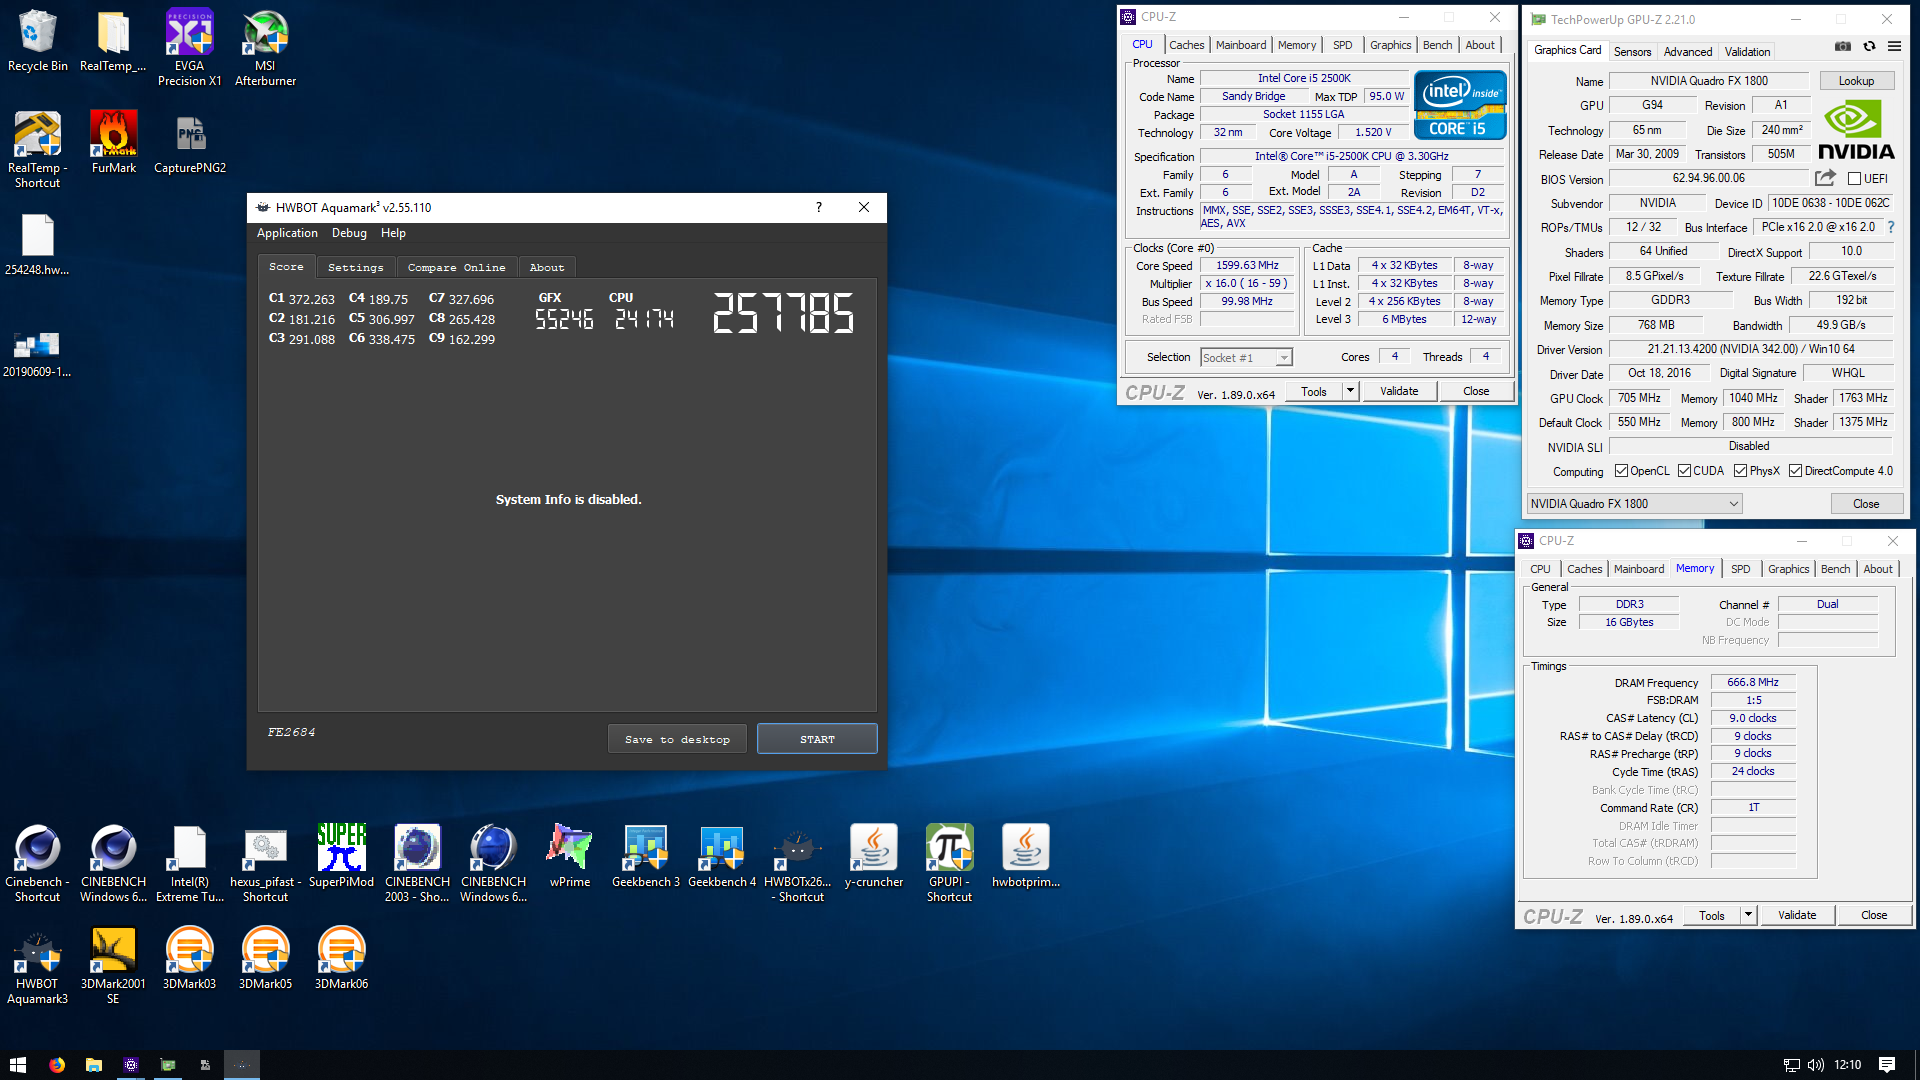Image resolution: width=1920 pixels, height=1080 pixels.
Task: Select the Recycle Bin icon
Action: [x=37, y=40]
